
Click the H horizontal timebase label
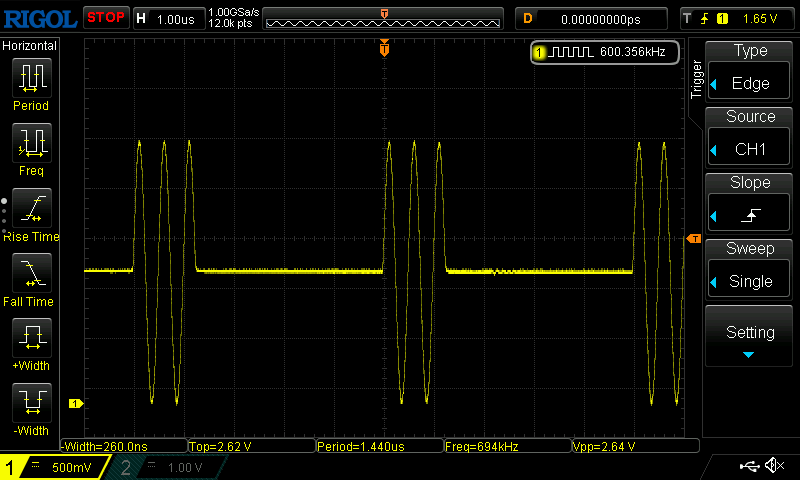click(141, 19)
